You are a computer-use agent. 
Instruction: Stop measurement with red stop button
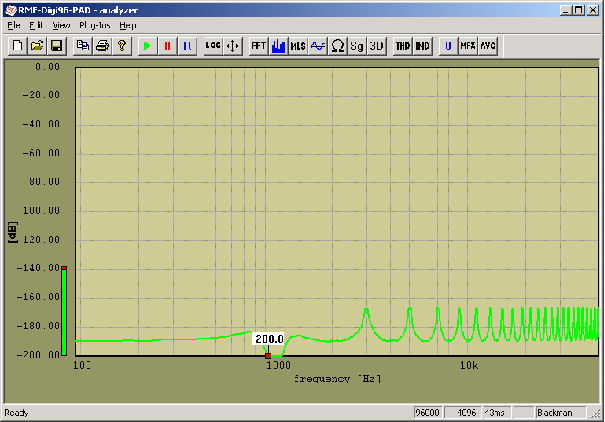(x=167, y=46)
